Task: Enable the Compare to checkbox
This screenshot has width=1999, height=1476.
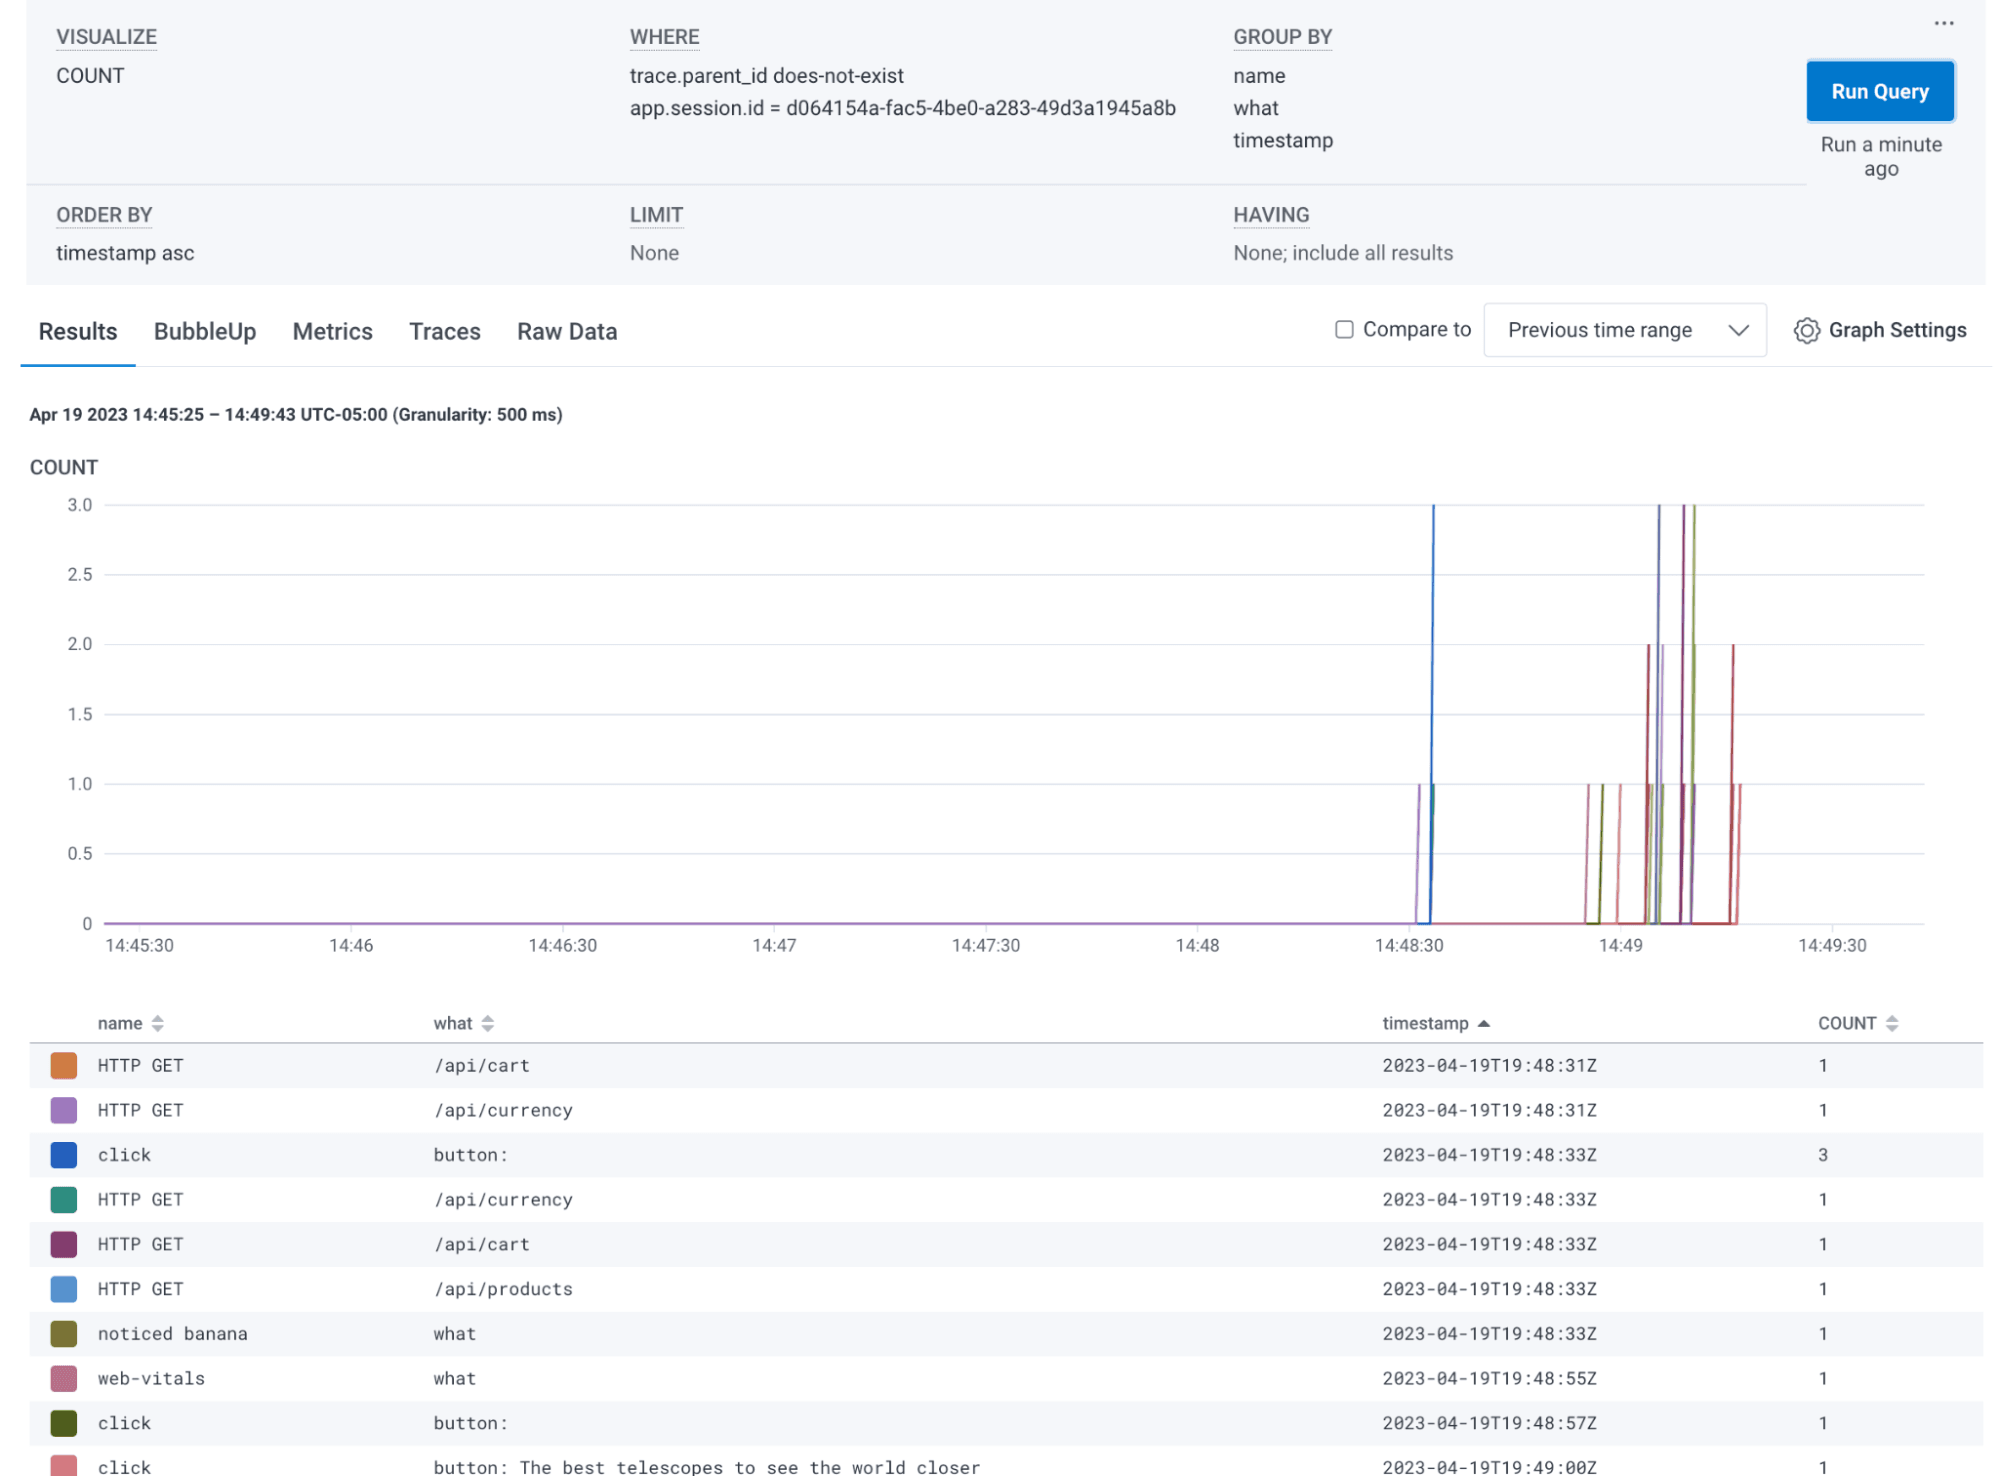Action: (x=1343, y=329)
